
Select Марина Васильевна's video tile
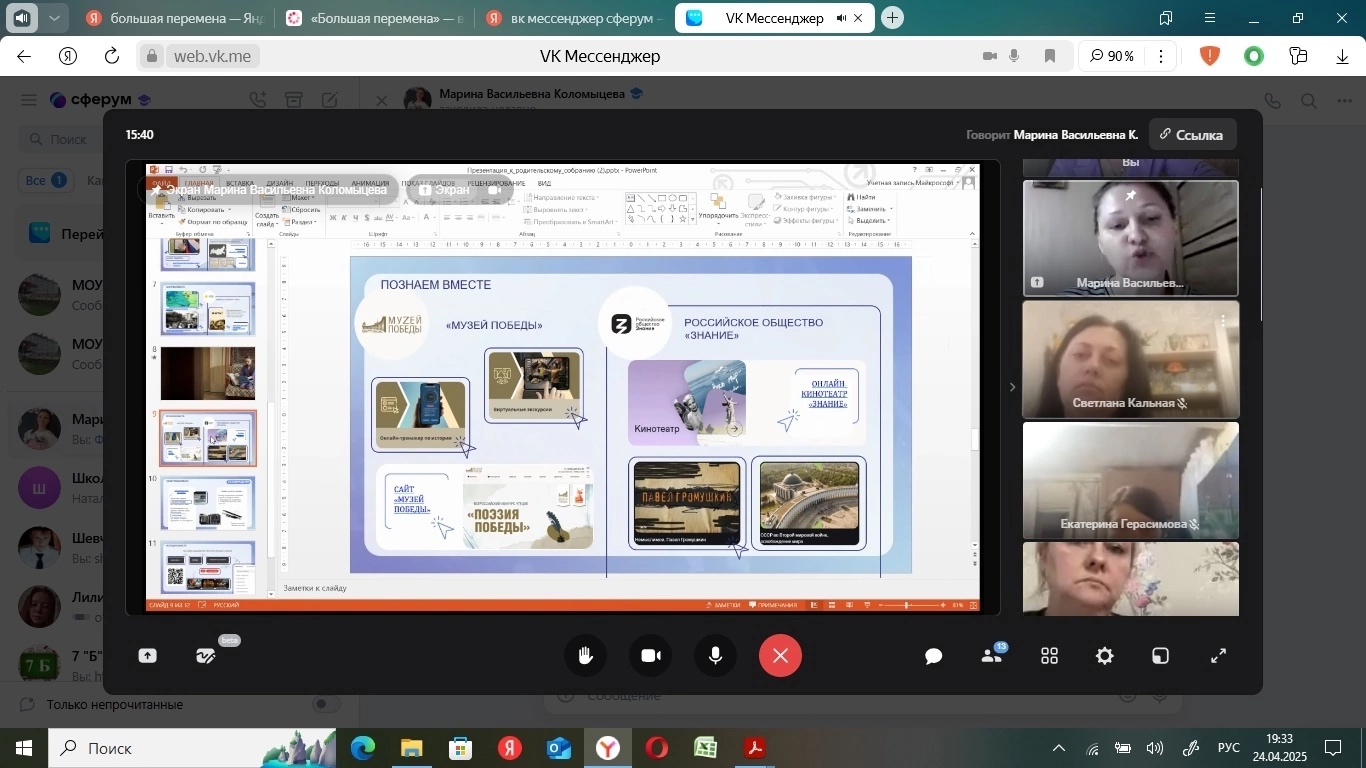pos(1130,238)
